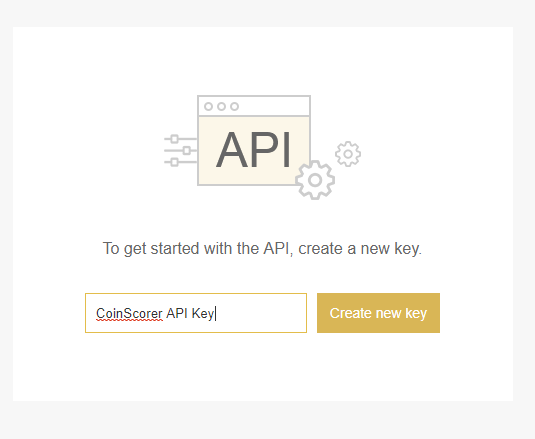Click the gray page background outside the card

(268, 420)
